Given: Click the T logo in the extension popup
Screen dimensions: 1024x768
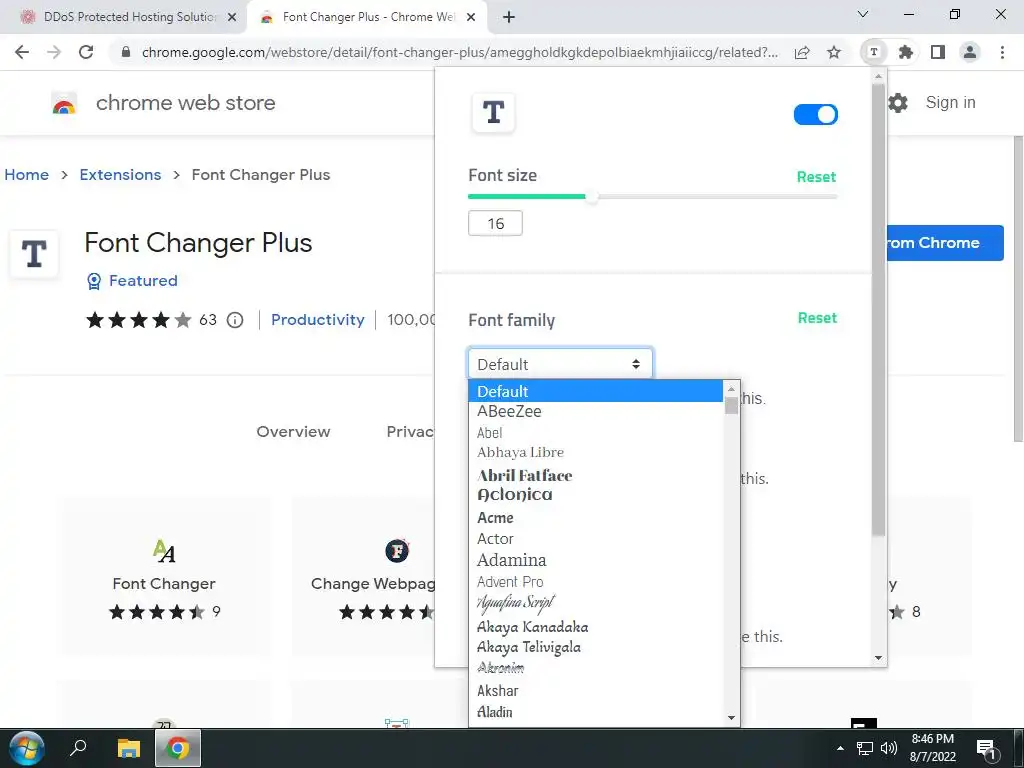Looking at the screenshot, I should [x=493, y=112].
